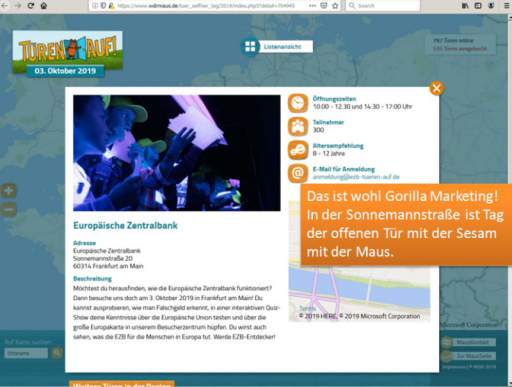Click the browser Search box
Viewport: 512px width, 387px height.
tap(383, 5)
